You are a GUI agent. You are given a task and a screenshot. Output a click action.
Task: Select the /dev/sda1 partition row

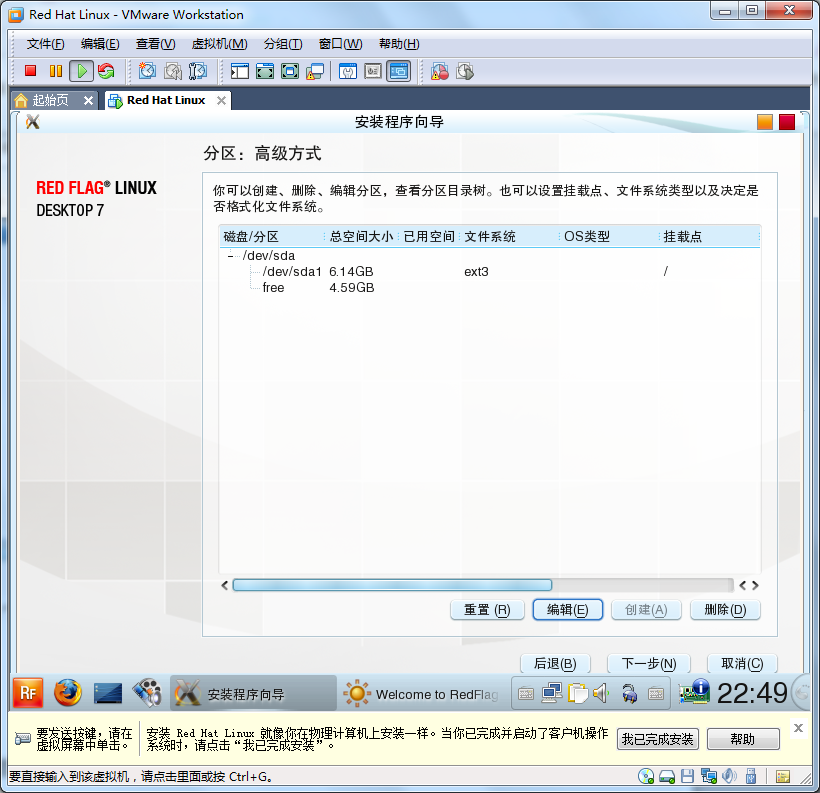point(489,271)
